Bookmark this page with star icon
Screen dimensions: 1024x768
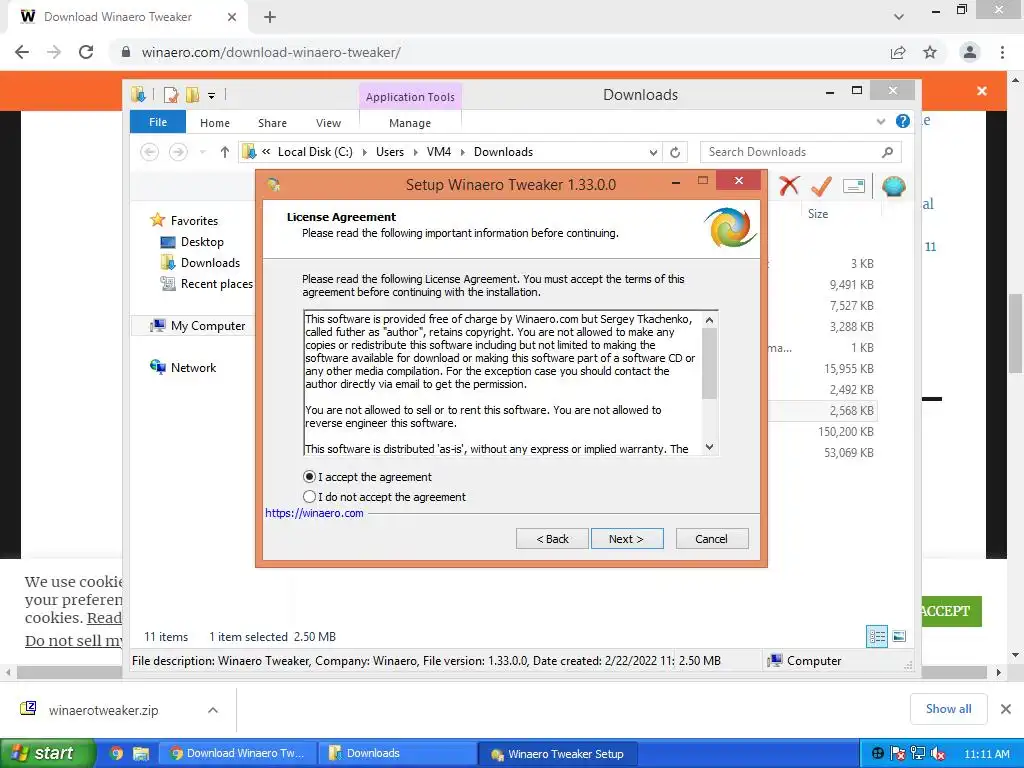tap(930, 52)
